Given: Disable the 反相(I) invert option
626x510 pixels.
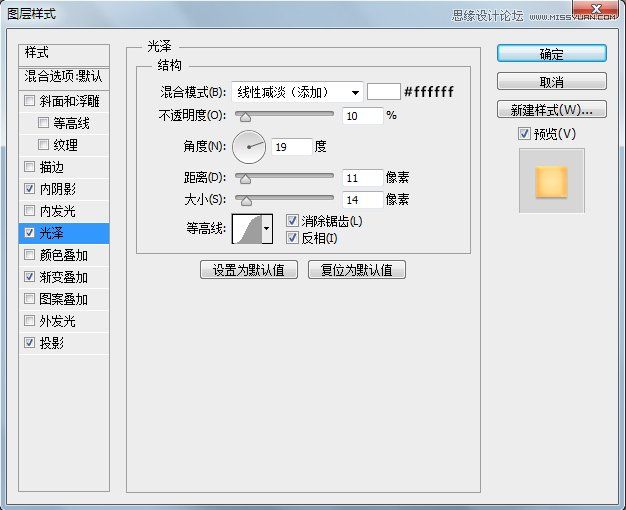Looking at the screenshot, I should (292, 238).
